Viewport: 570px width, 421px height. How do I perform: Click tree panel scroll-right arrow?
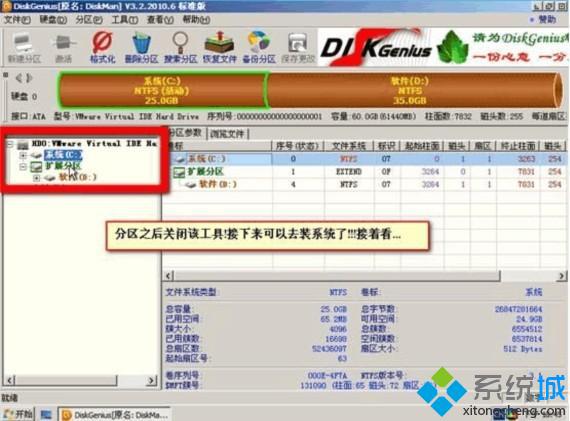151,380
